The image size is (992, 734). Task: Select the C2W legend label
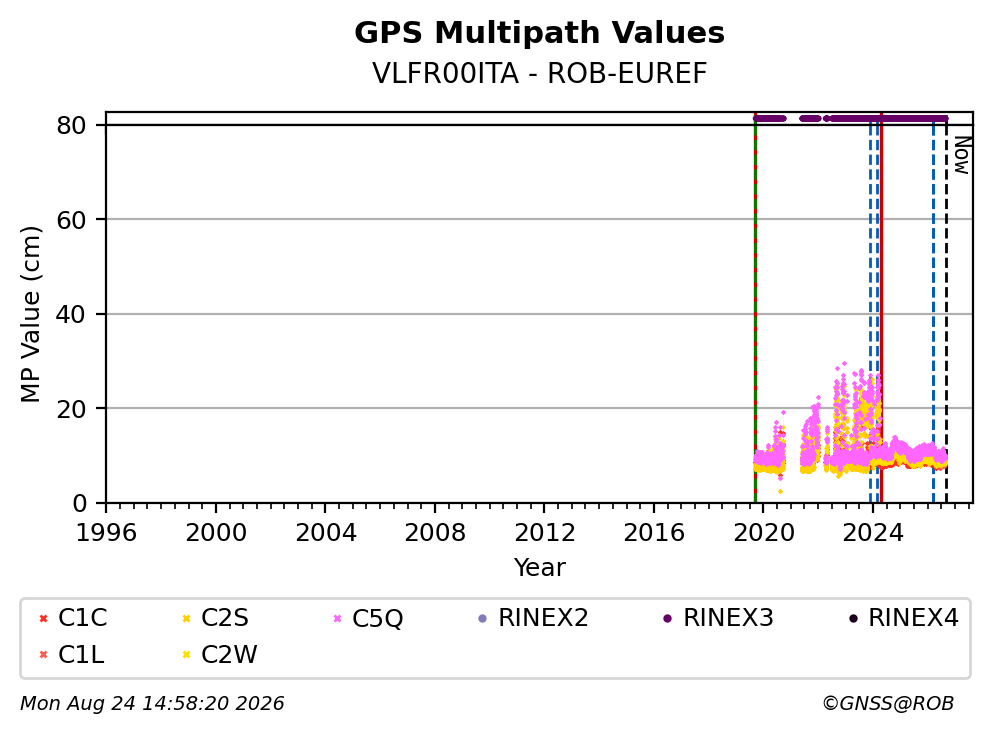[x=229, y=655]
